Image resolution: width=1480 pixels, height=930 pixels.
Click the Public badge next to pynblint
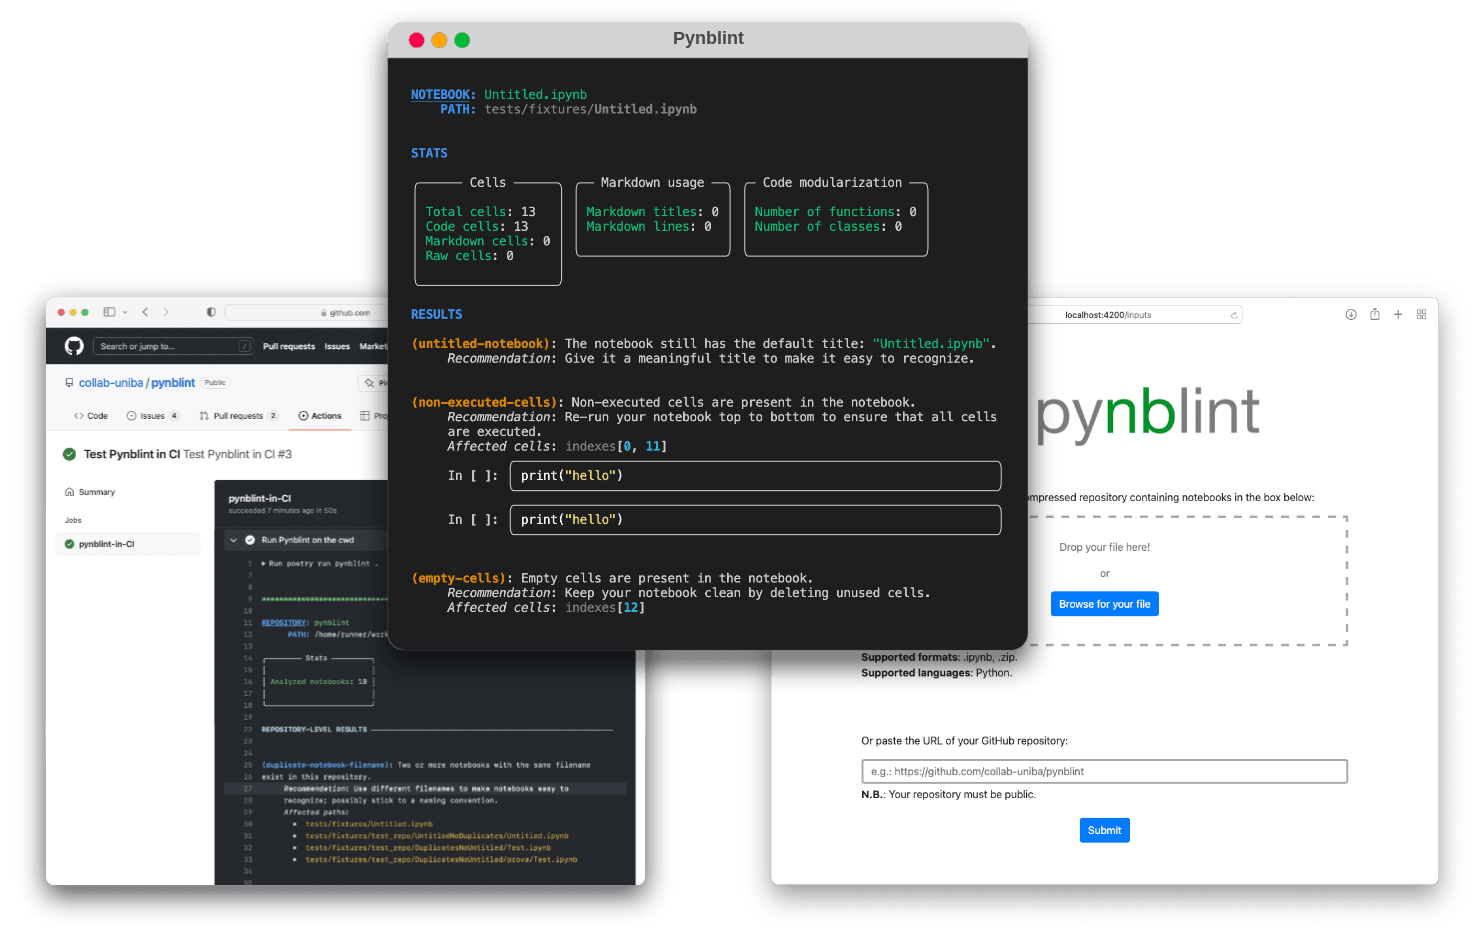(215, 383)
